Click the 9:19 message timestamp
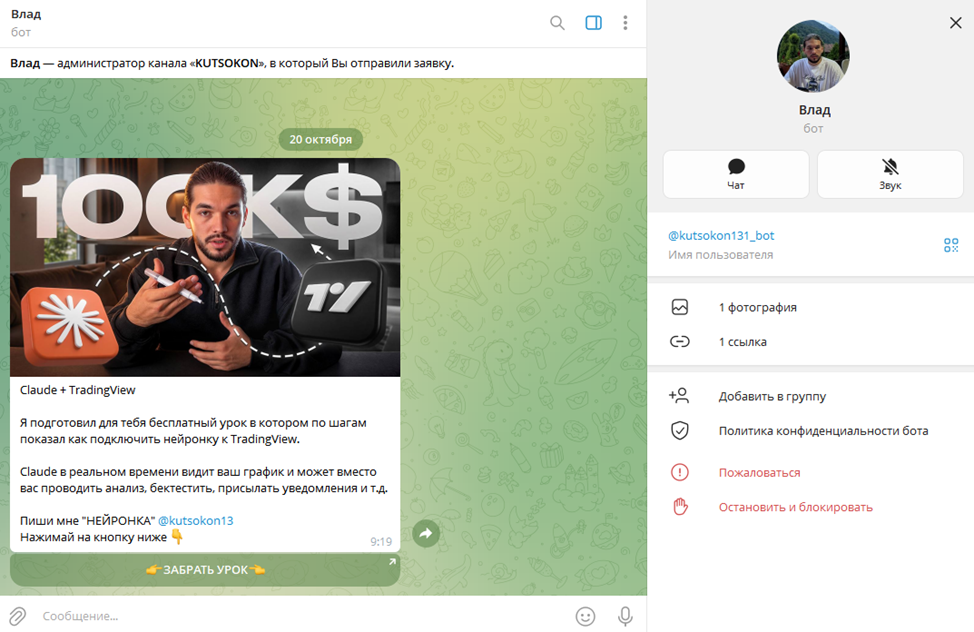This screenshot has width=974, height=632. (381, 542)
